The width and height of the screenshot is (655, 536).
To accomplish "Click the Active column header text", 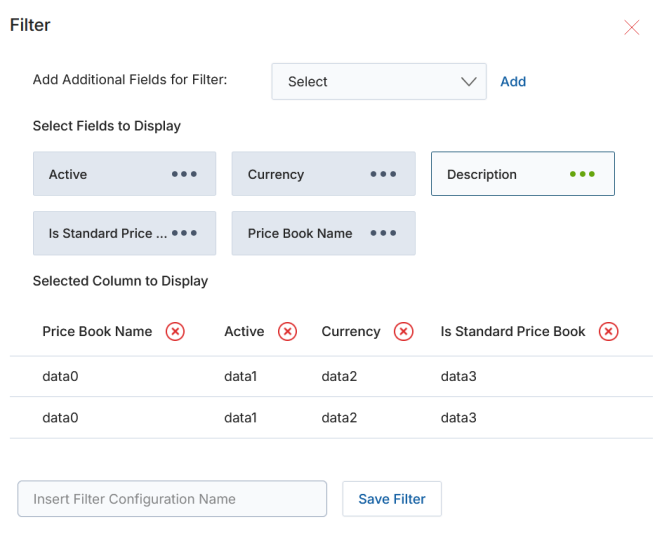I will click(x=244, y=331).
